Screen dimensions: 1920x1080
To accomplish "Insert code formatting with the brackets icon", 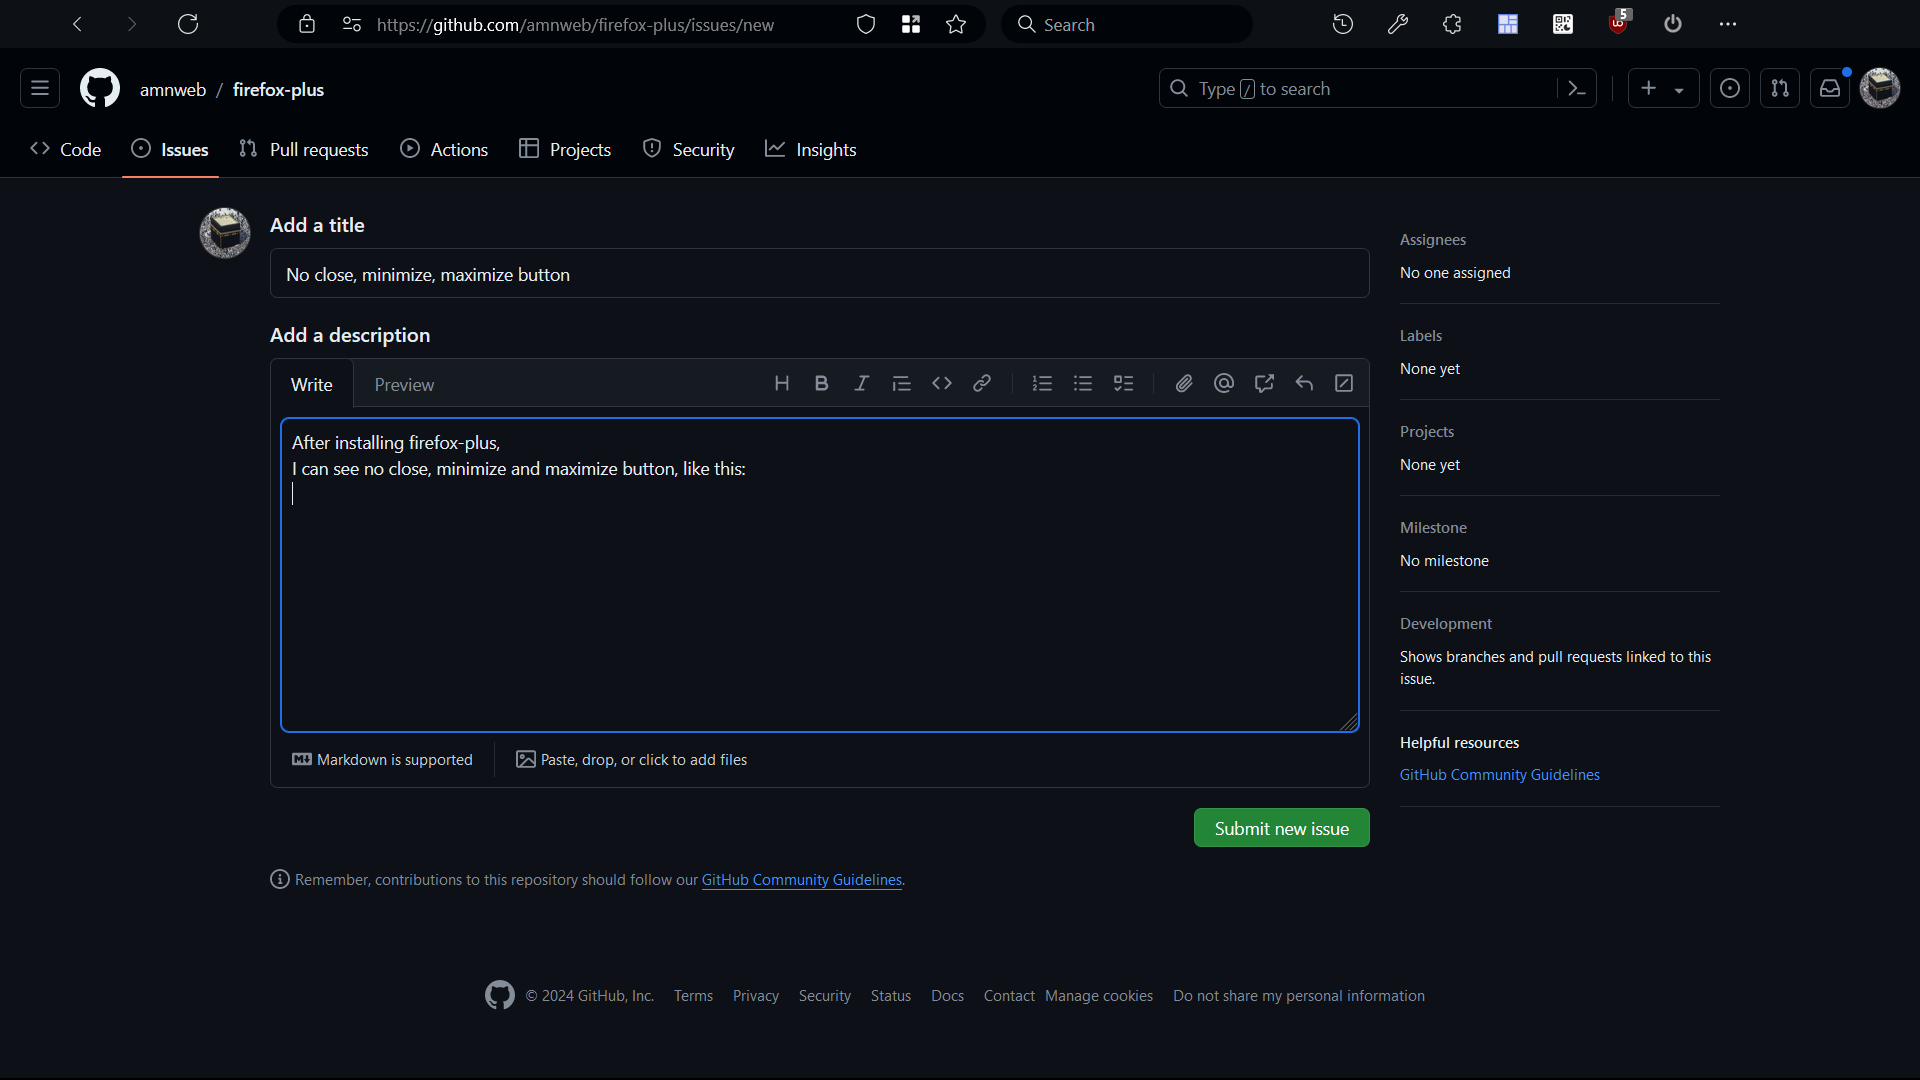I will tap(942, 383).
